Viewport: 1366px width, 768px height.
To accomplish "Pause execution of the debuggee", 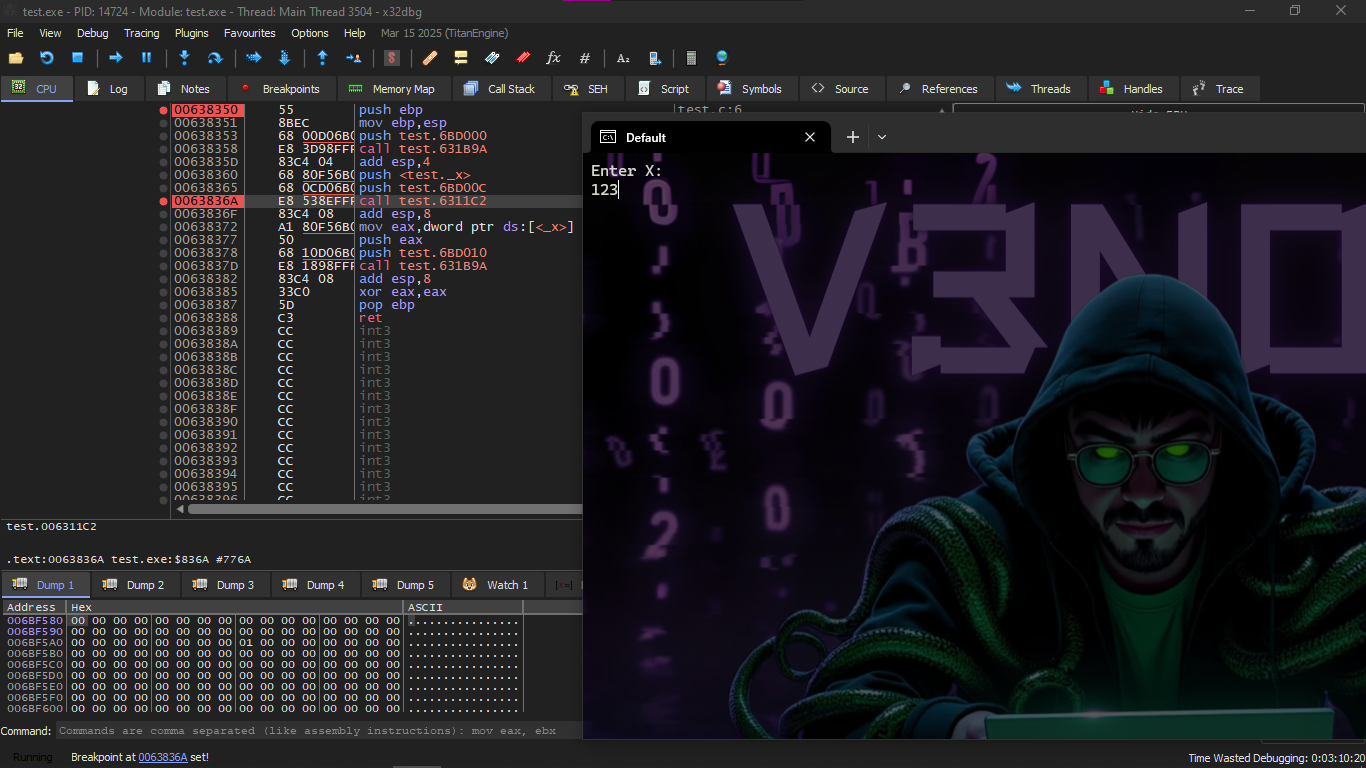I will click(x=146, y=58).
